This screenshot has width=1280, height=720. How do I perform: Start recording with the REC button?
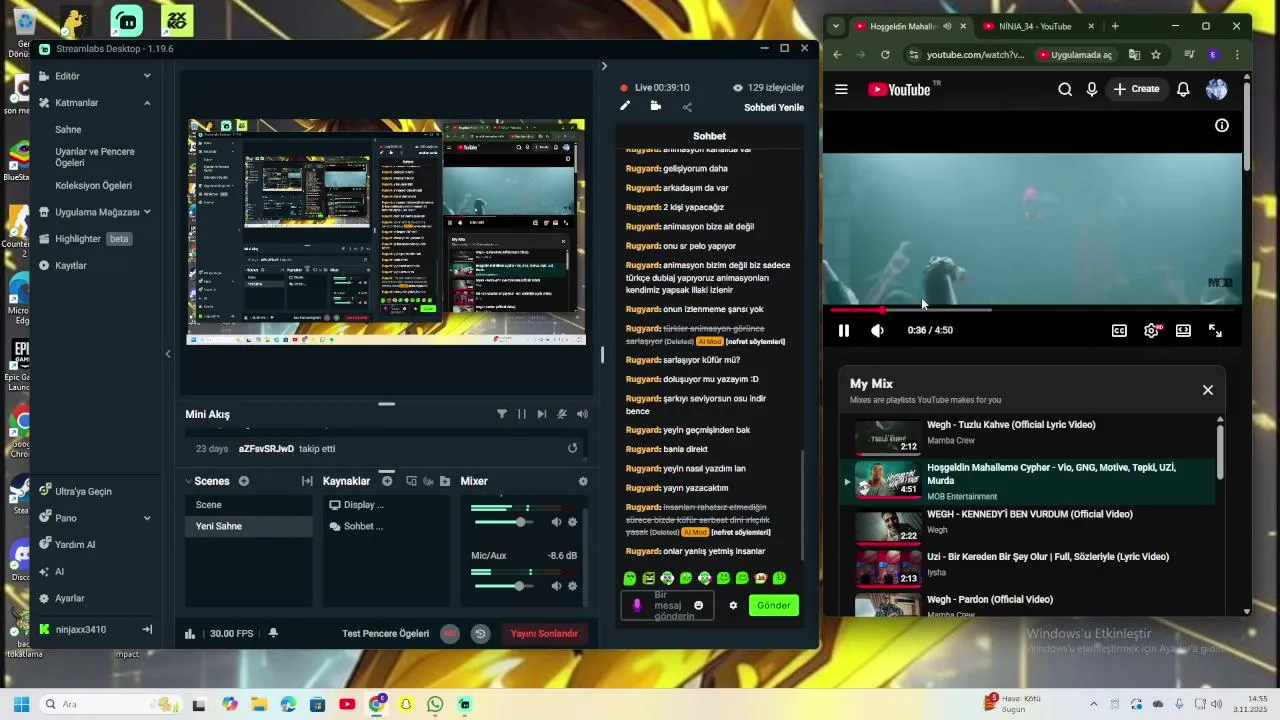tap(450, 633)
